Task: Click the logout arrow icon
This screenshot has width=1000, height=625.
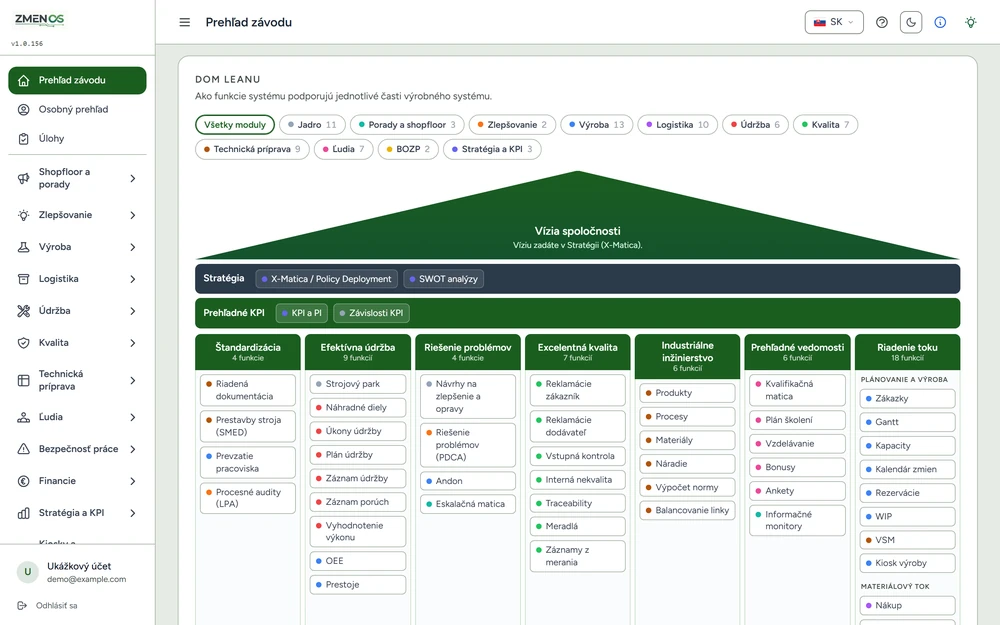Action: pos(22,605)
